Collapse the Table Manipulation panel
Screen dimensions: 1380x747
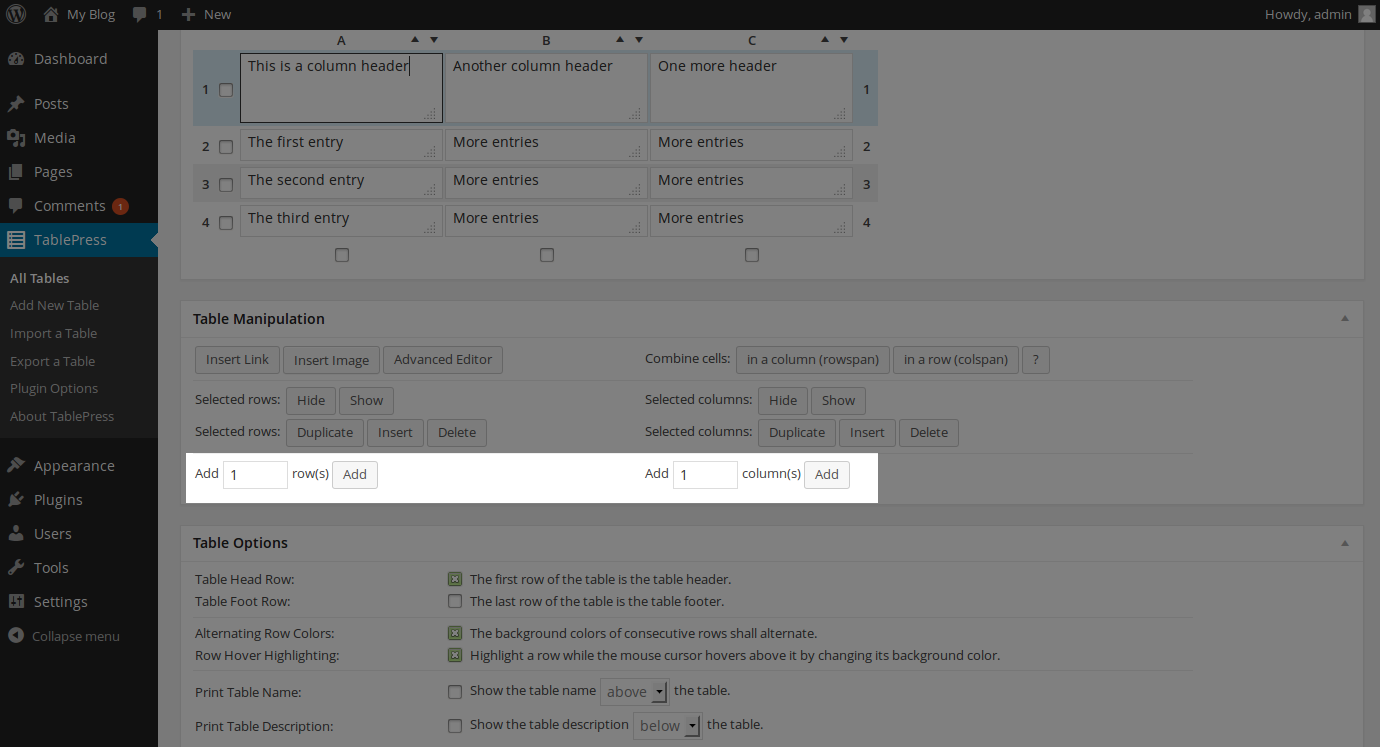click(x=1345, y=319)
